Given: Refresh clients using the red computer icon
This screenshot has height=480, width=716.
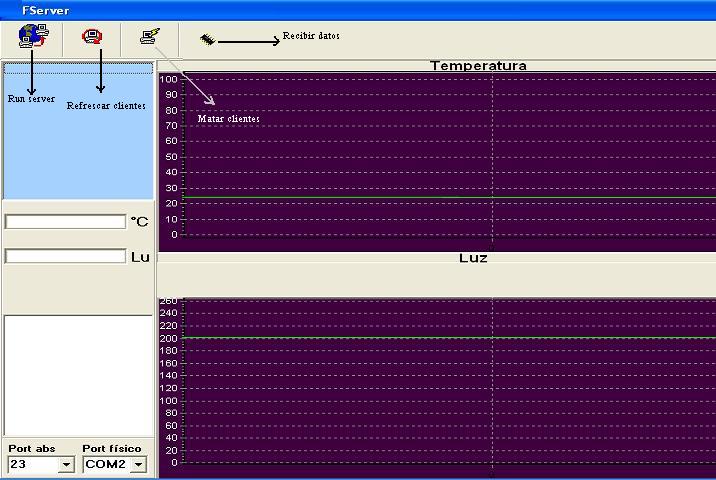Looking at the screenshot, I should 92,37.
